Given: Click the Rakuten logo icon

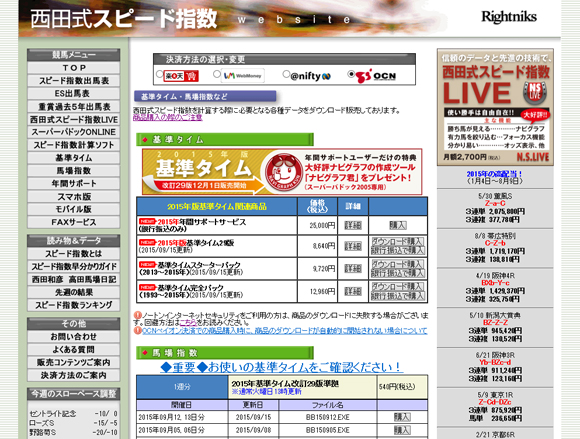Looking at the screenshot, I should coord(181,76).
